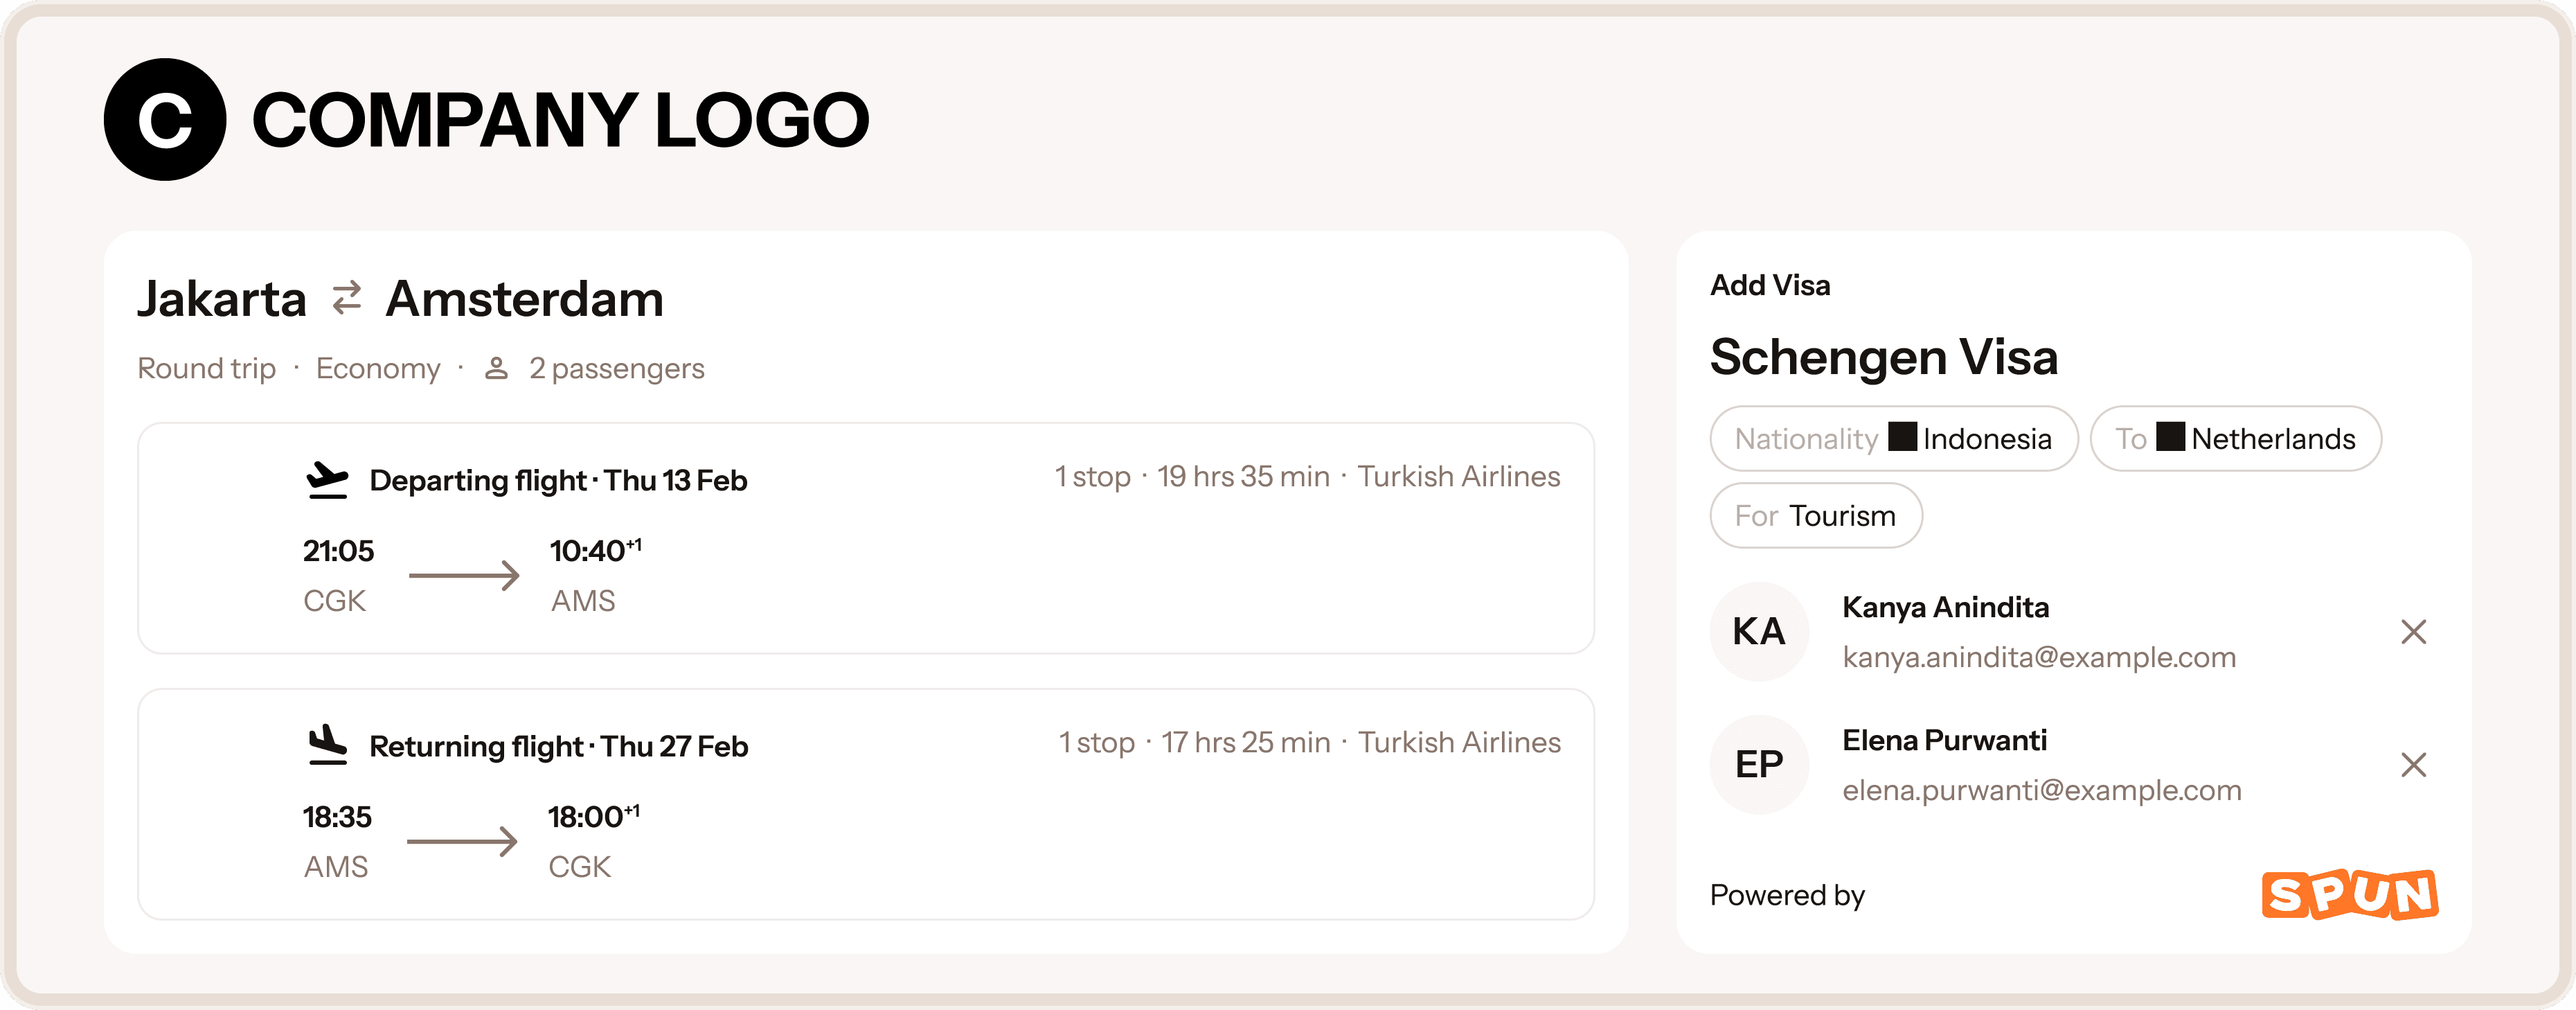The height and width of the screenshot is (1010, 2576).
Task: Click the SPUN logo
Action: [x=2349, y=894]
